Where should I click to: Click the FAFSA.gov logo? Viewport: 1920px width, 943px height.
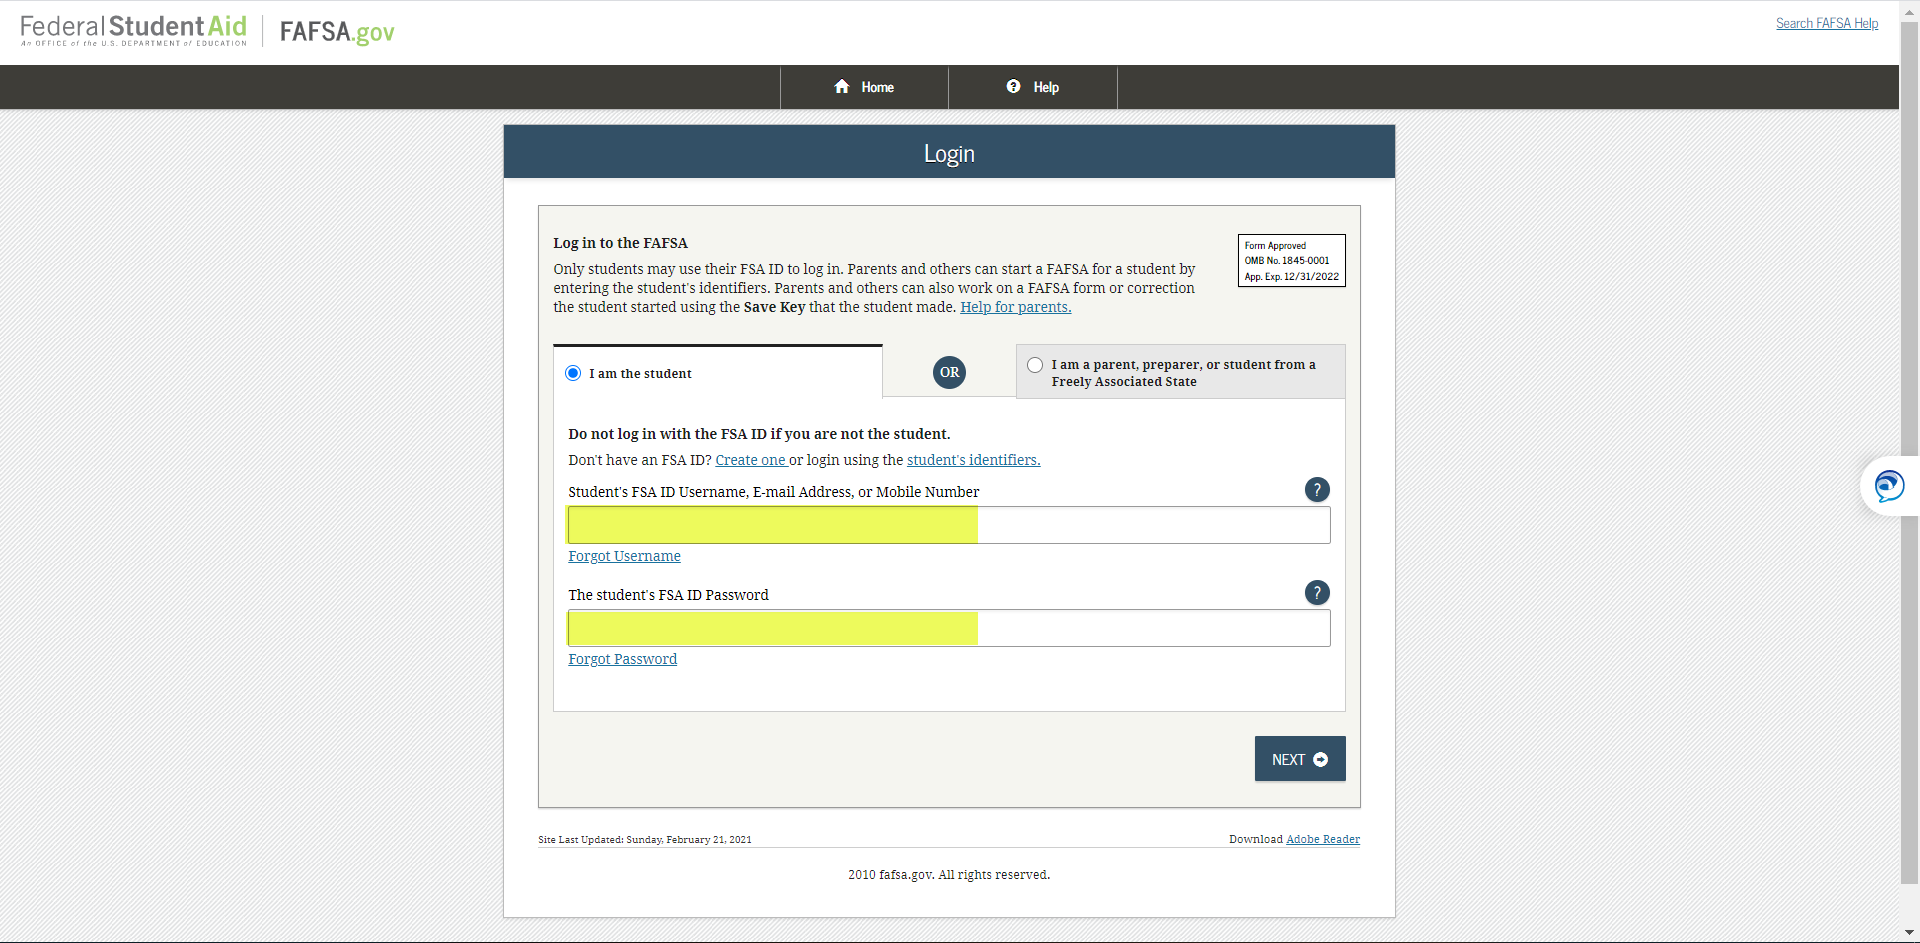coord(336,31)
